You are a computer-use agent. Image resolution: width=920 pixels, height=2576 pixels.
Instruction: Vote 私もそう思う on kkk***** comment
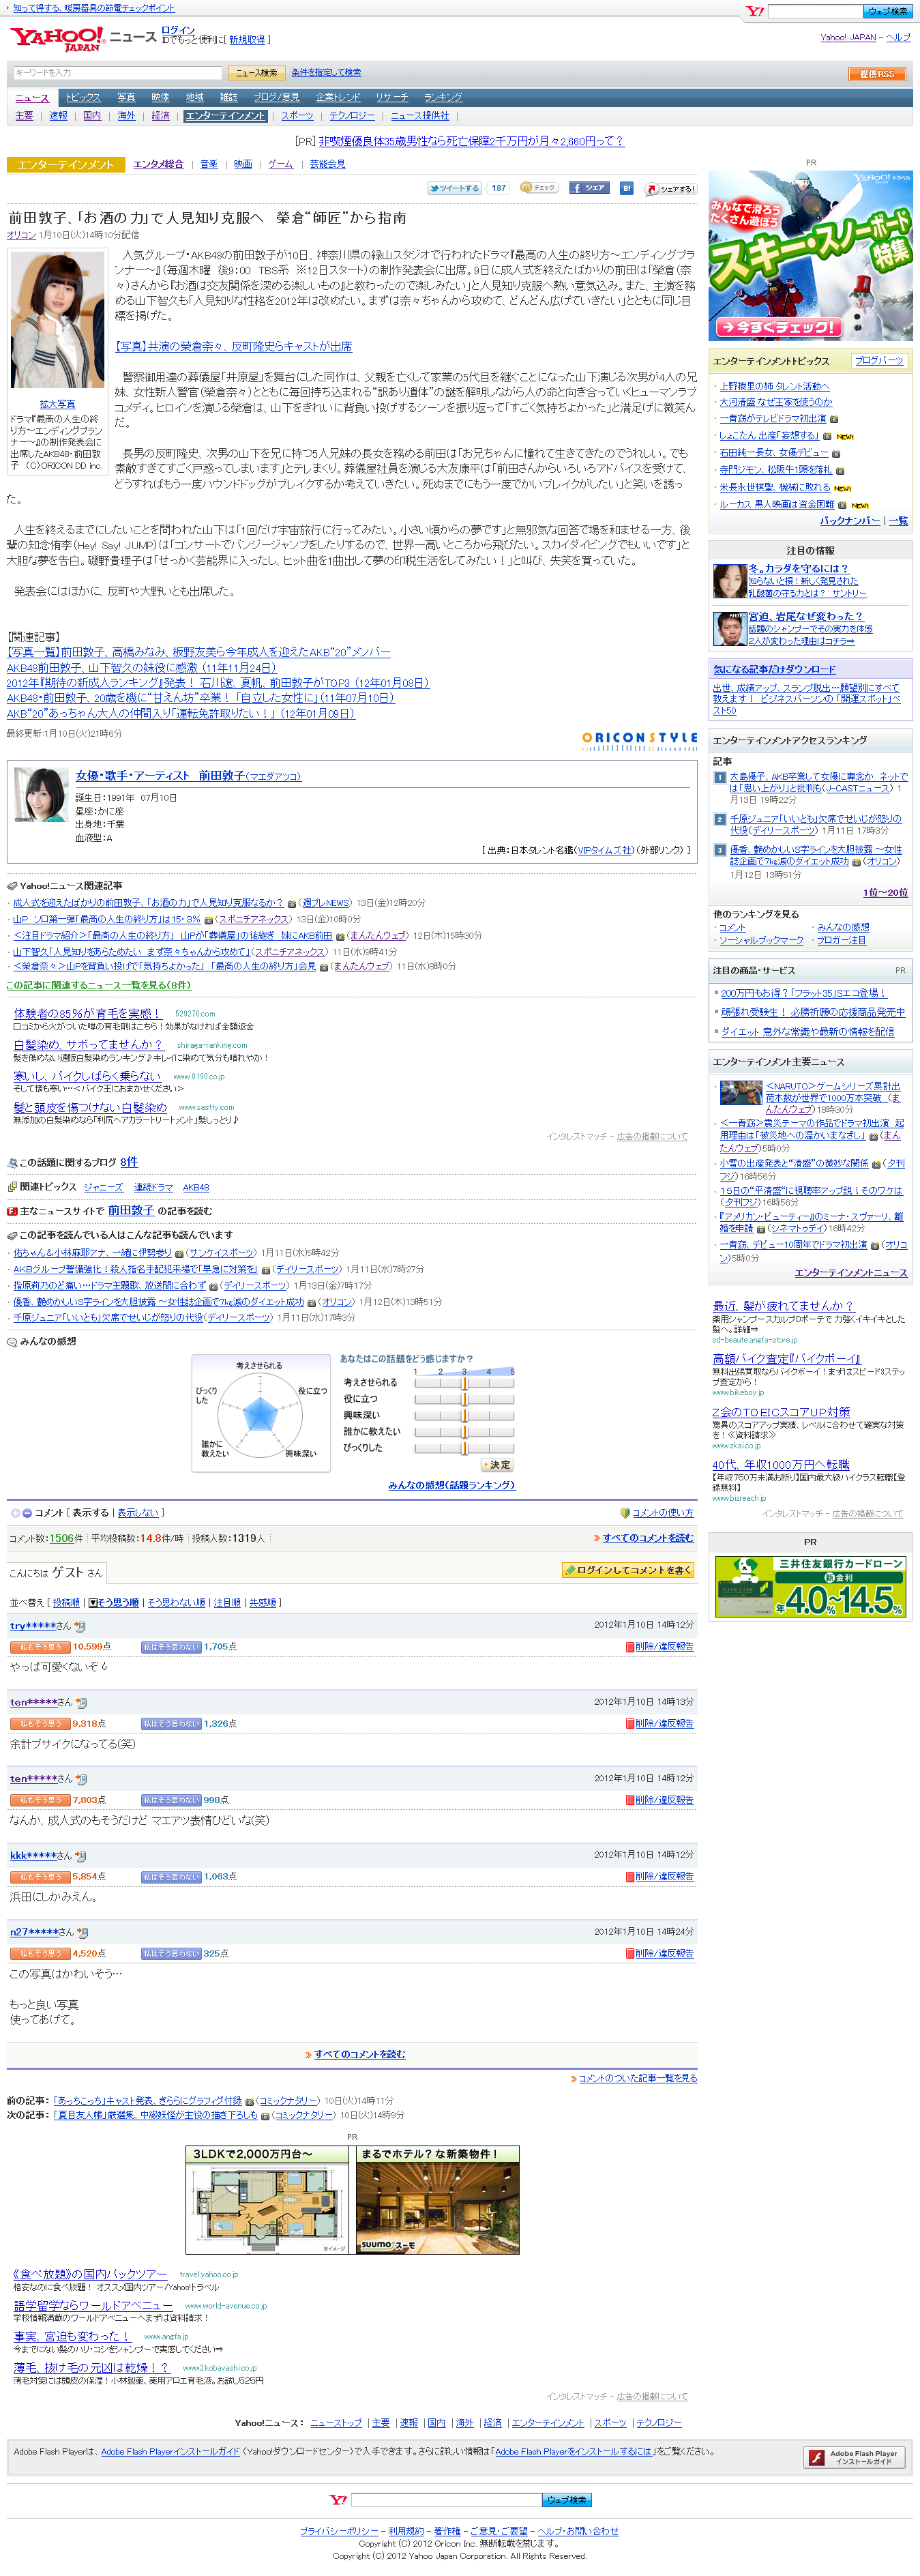(40, 1877)
